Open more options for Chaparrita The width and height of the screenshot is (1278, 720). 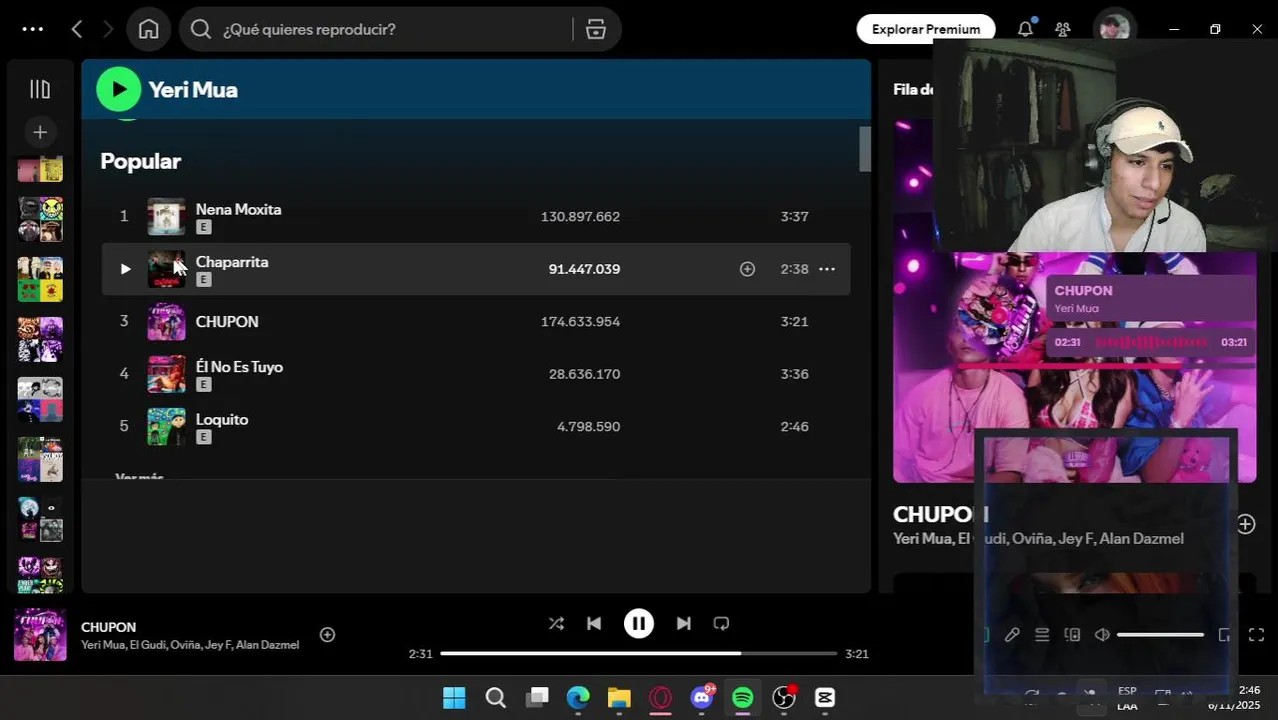pos(827,269)
